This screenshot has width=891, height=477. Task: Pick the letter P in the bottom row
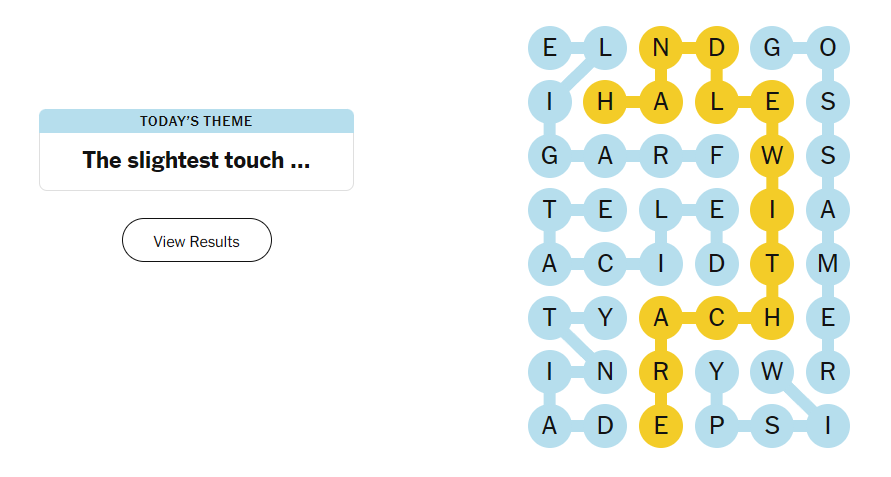click(716, 426)
